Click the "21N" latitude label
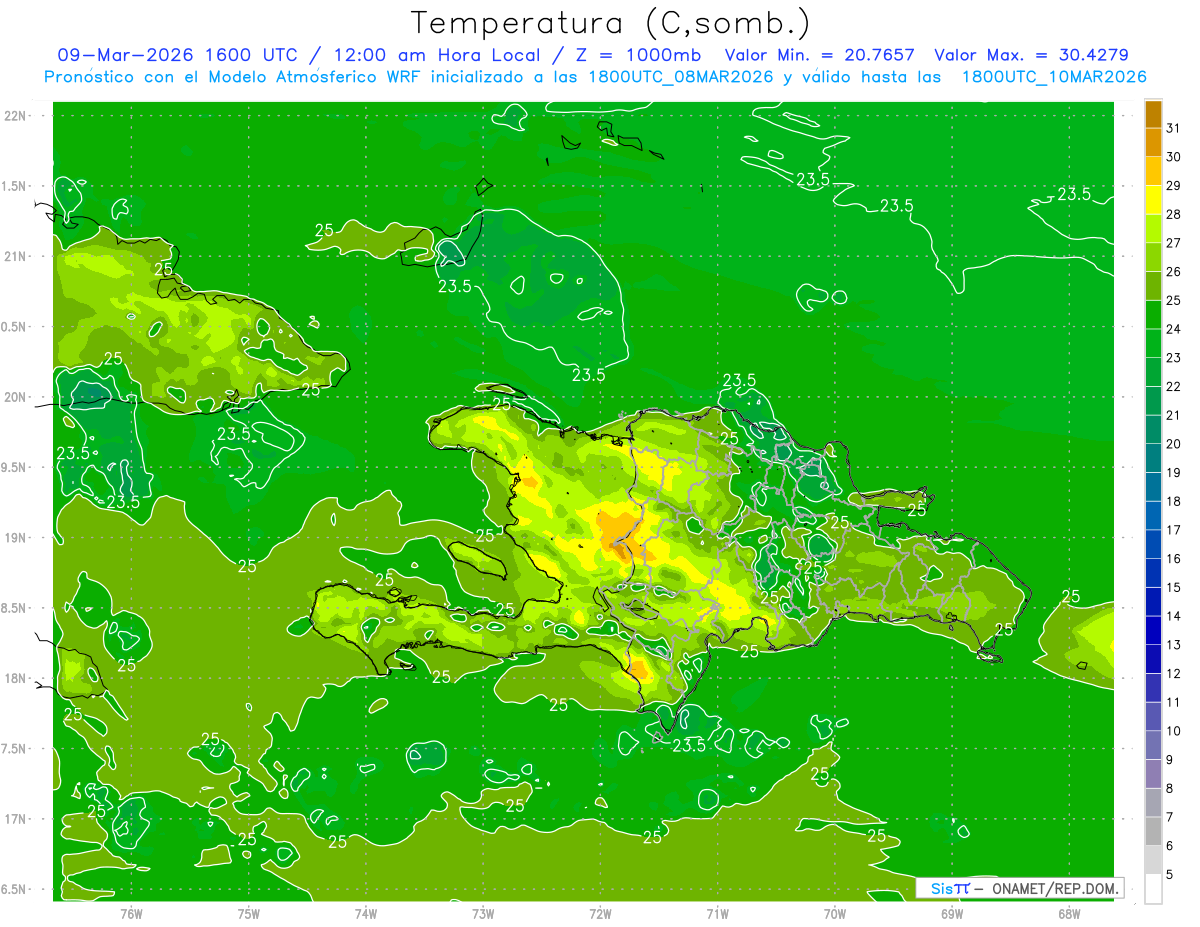Screen dimensions: 1200x927 coord(14,256)
